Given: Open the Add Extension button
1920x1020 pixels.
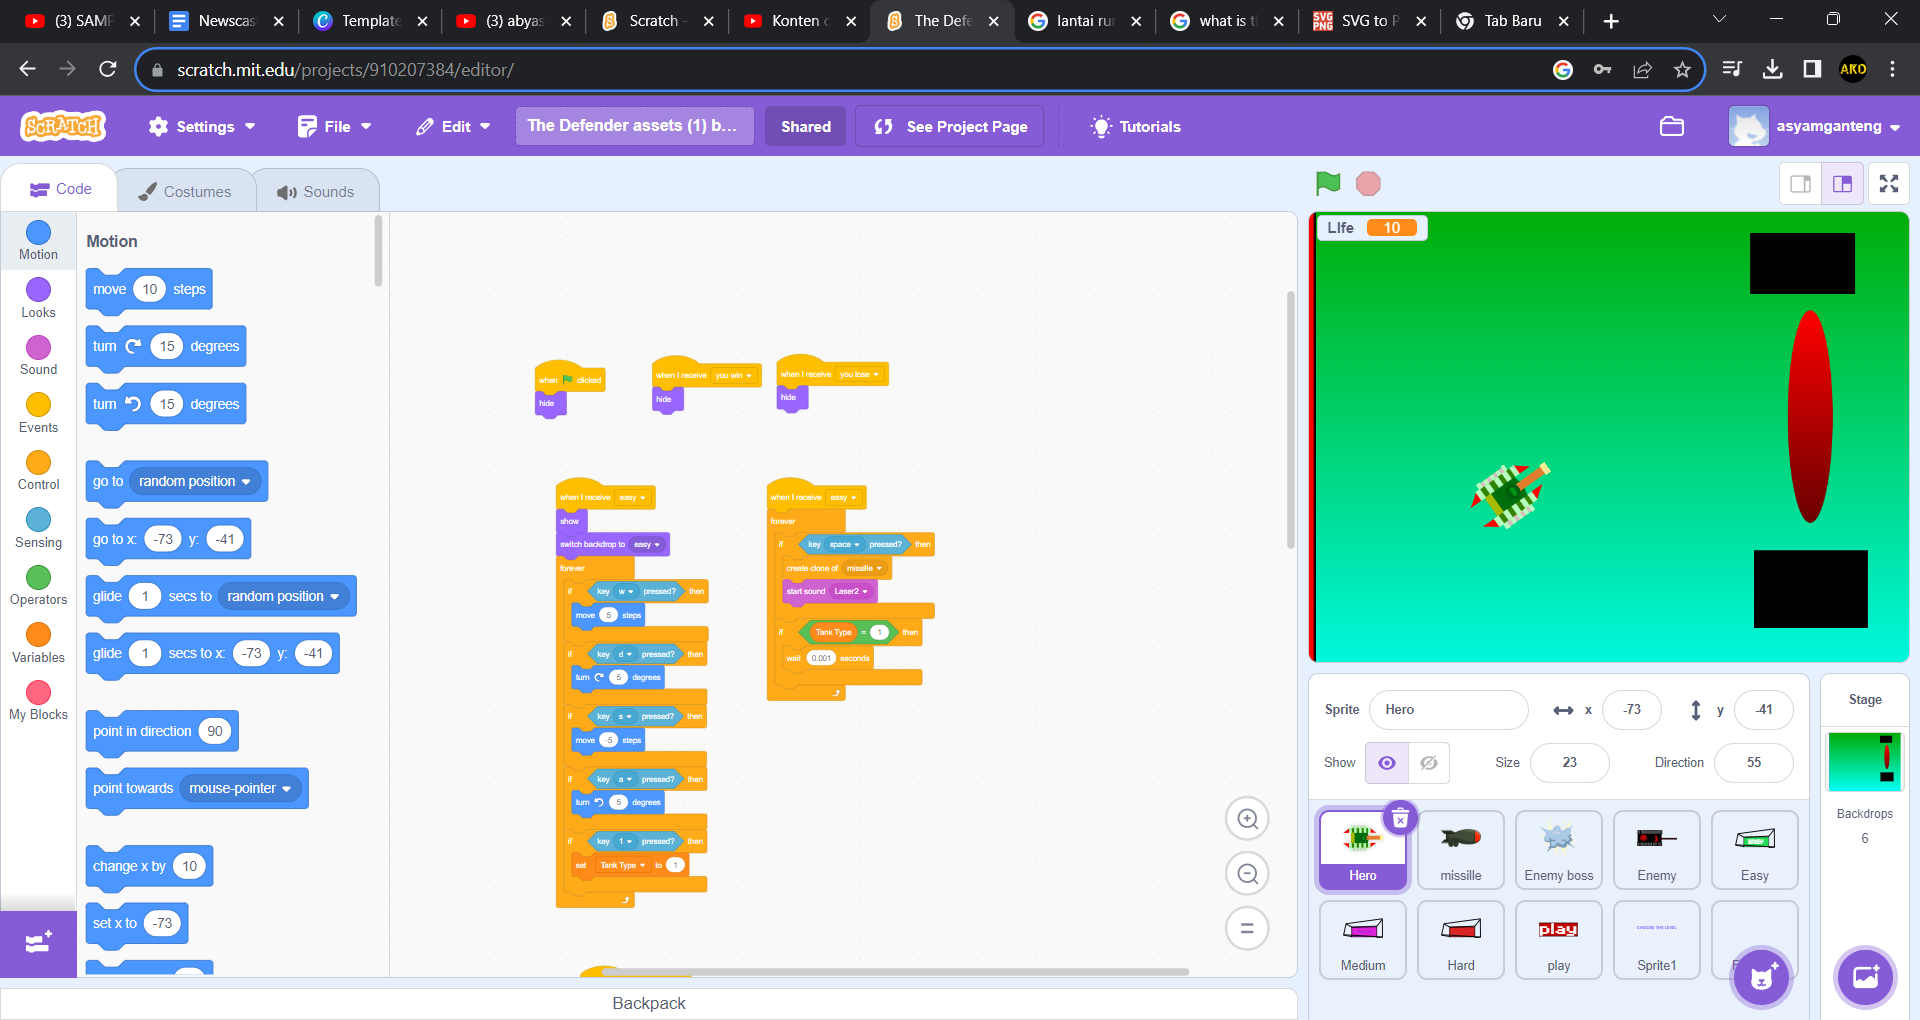Looking at the screenshot, I should pyautogui.click(x=38, y=943).
